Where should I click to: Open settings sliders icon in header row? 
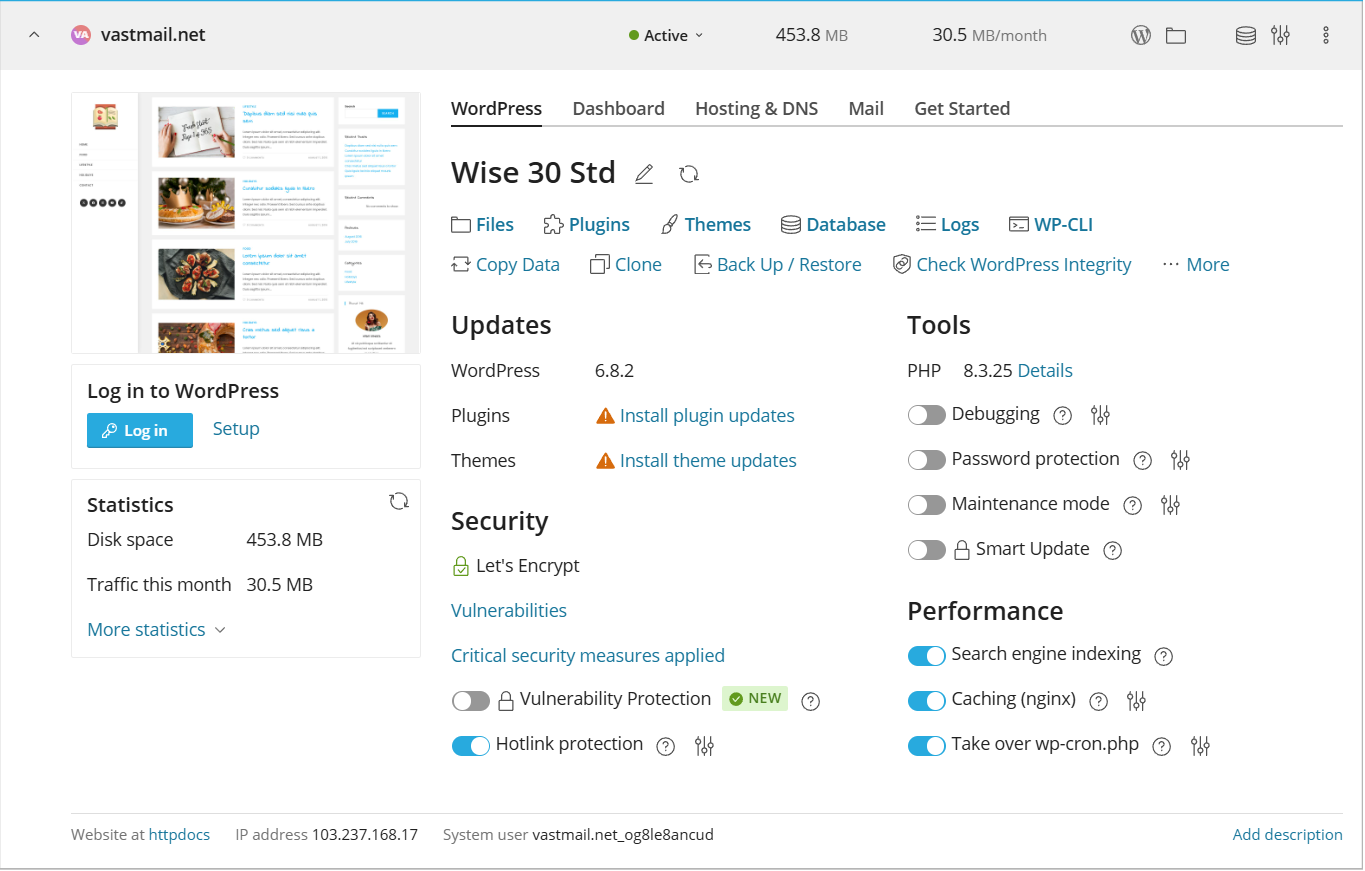[x=1281, y=35]
